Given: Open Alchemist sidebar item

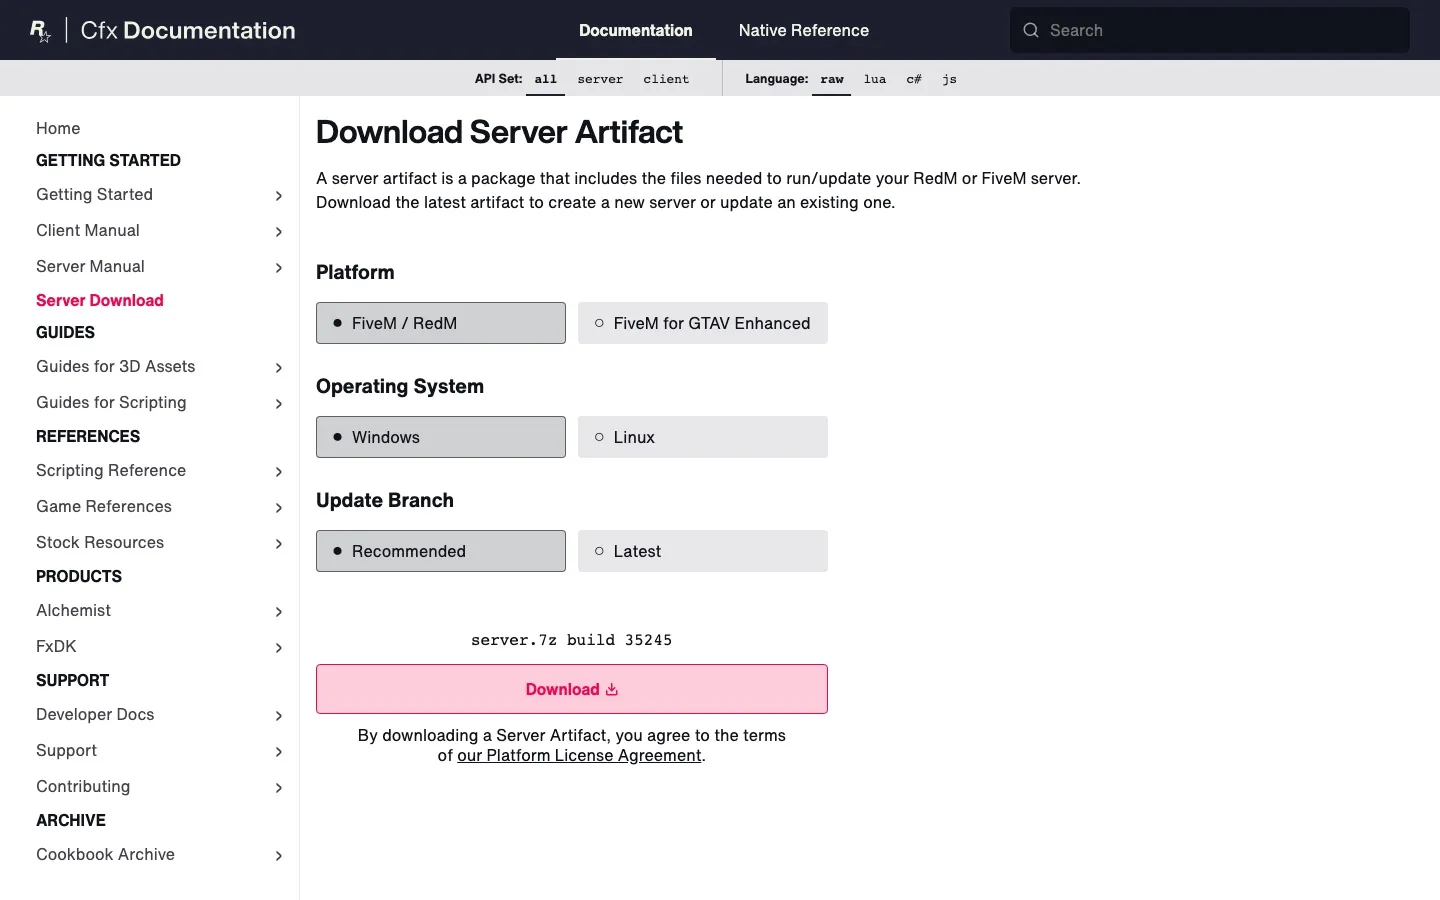Looking at the screenshot, I should point(74,610).
